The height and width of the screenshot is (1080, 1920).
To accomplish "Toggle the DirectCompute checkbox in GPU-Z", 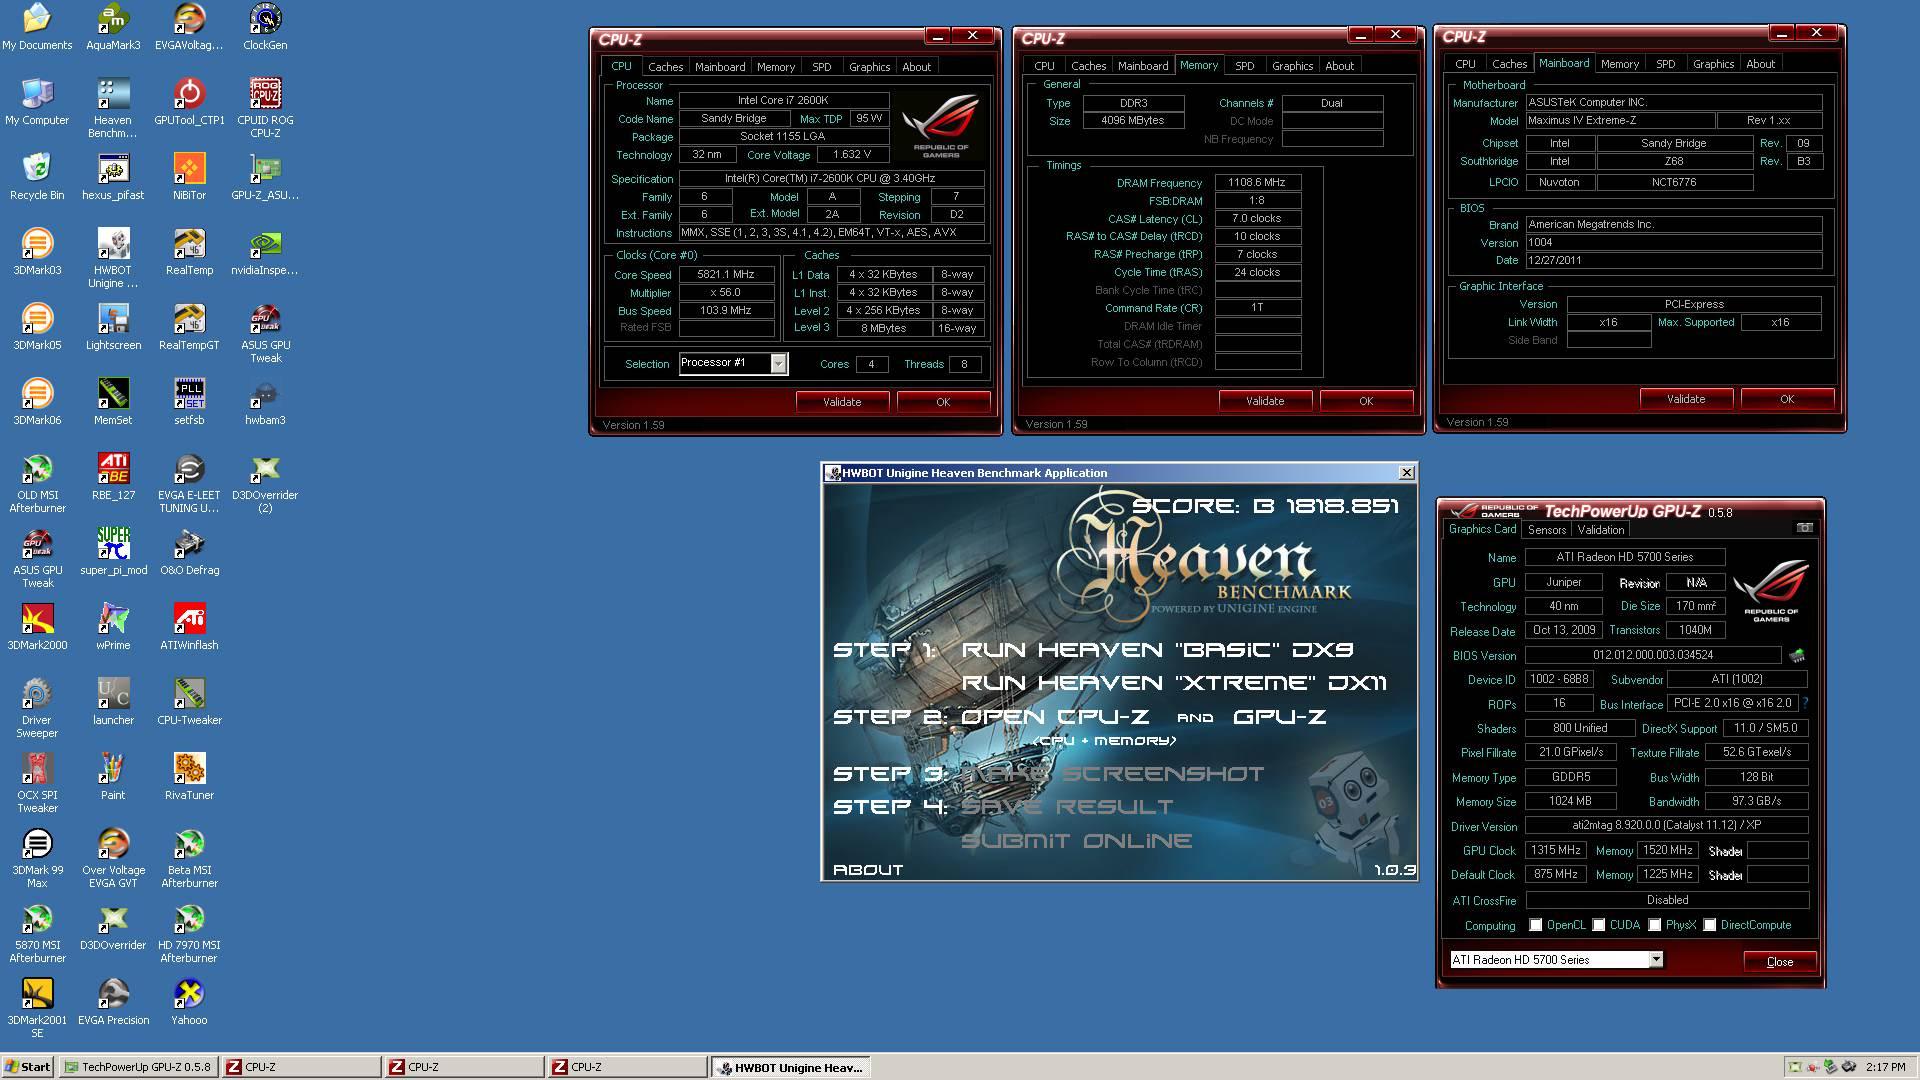I will click(x=1710, y=925).
